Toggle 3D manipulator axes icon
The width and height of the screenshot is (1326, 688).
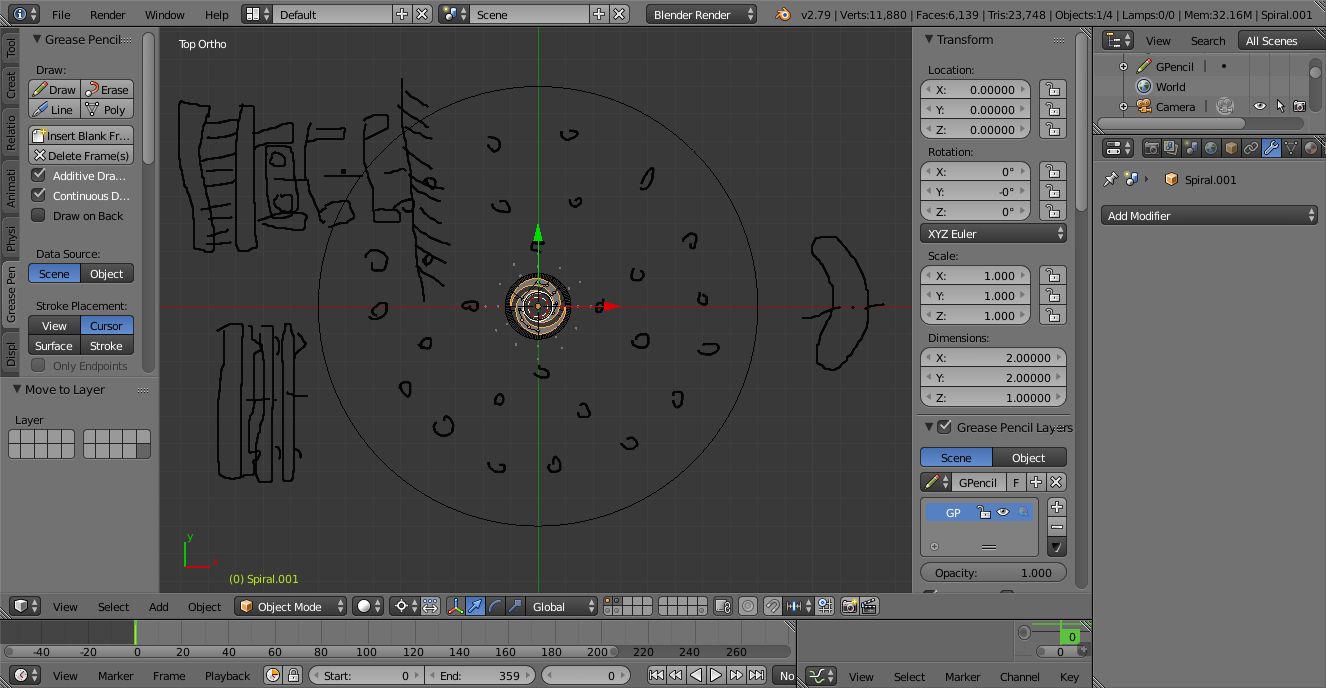[x=456, y=606]
